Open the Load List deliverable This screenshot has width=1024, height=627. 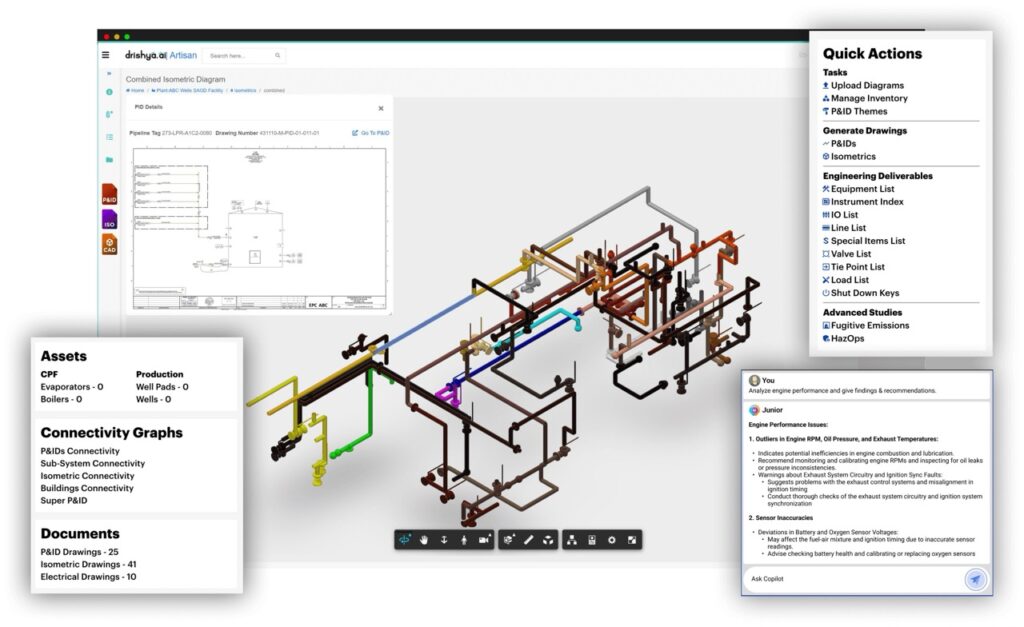pyautogui.click(x=846, y=280)
